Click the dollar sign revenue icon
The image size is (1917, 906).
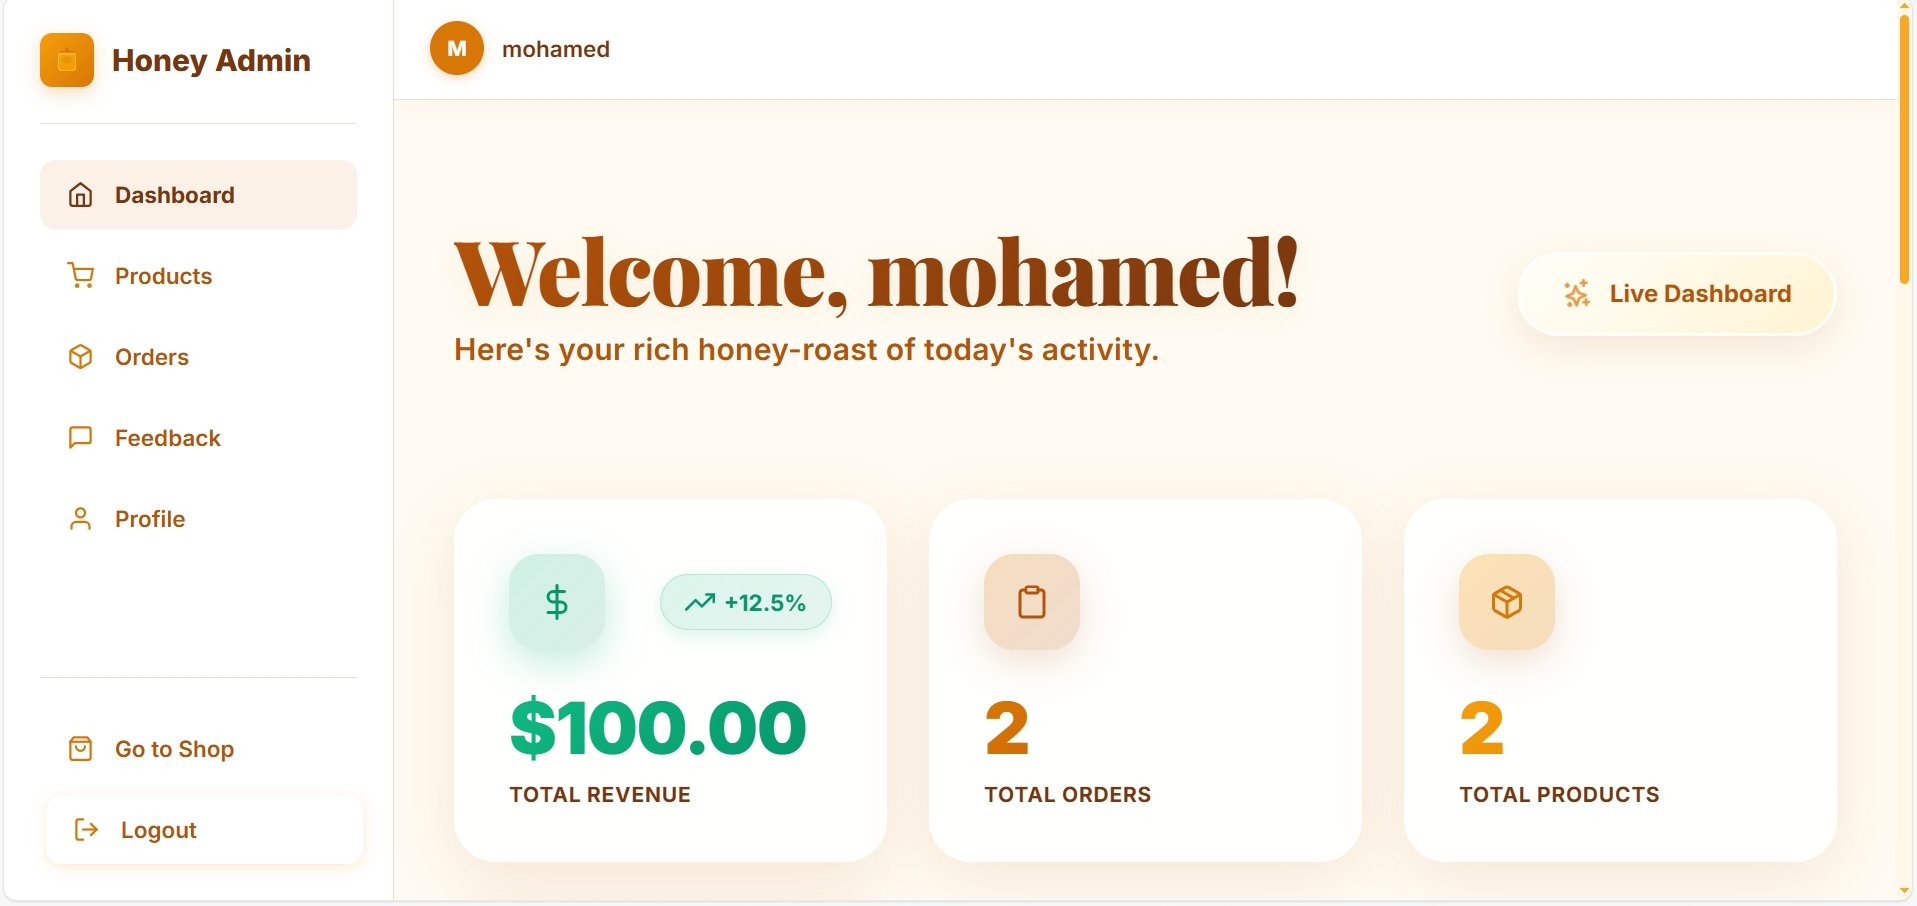tap(557, 602)
